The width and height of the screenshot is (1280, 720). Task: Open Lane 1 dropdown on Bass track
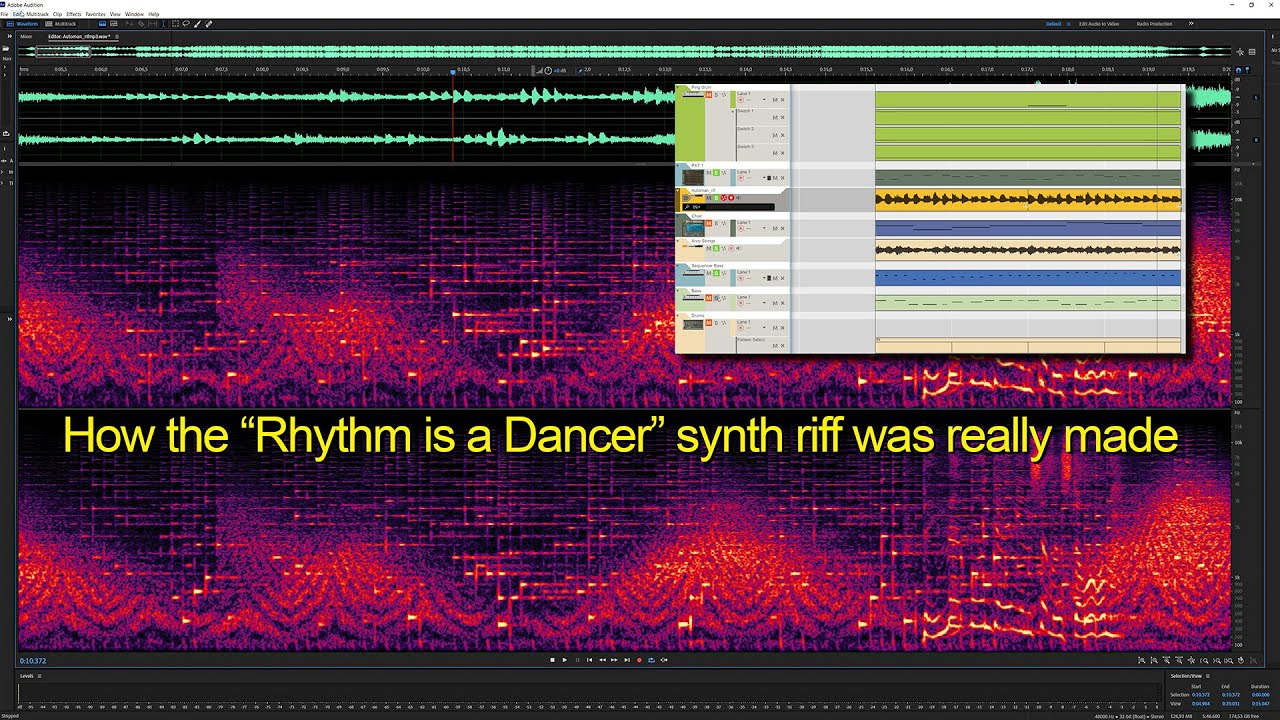coord(764,303)
